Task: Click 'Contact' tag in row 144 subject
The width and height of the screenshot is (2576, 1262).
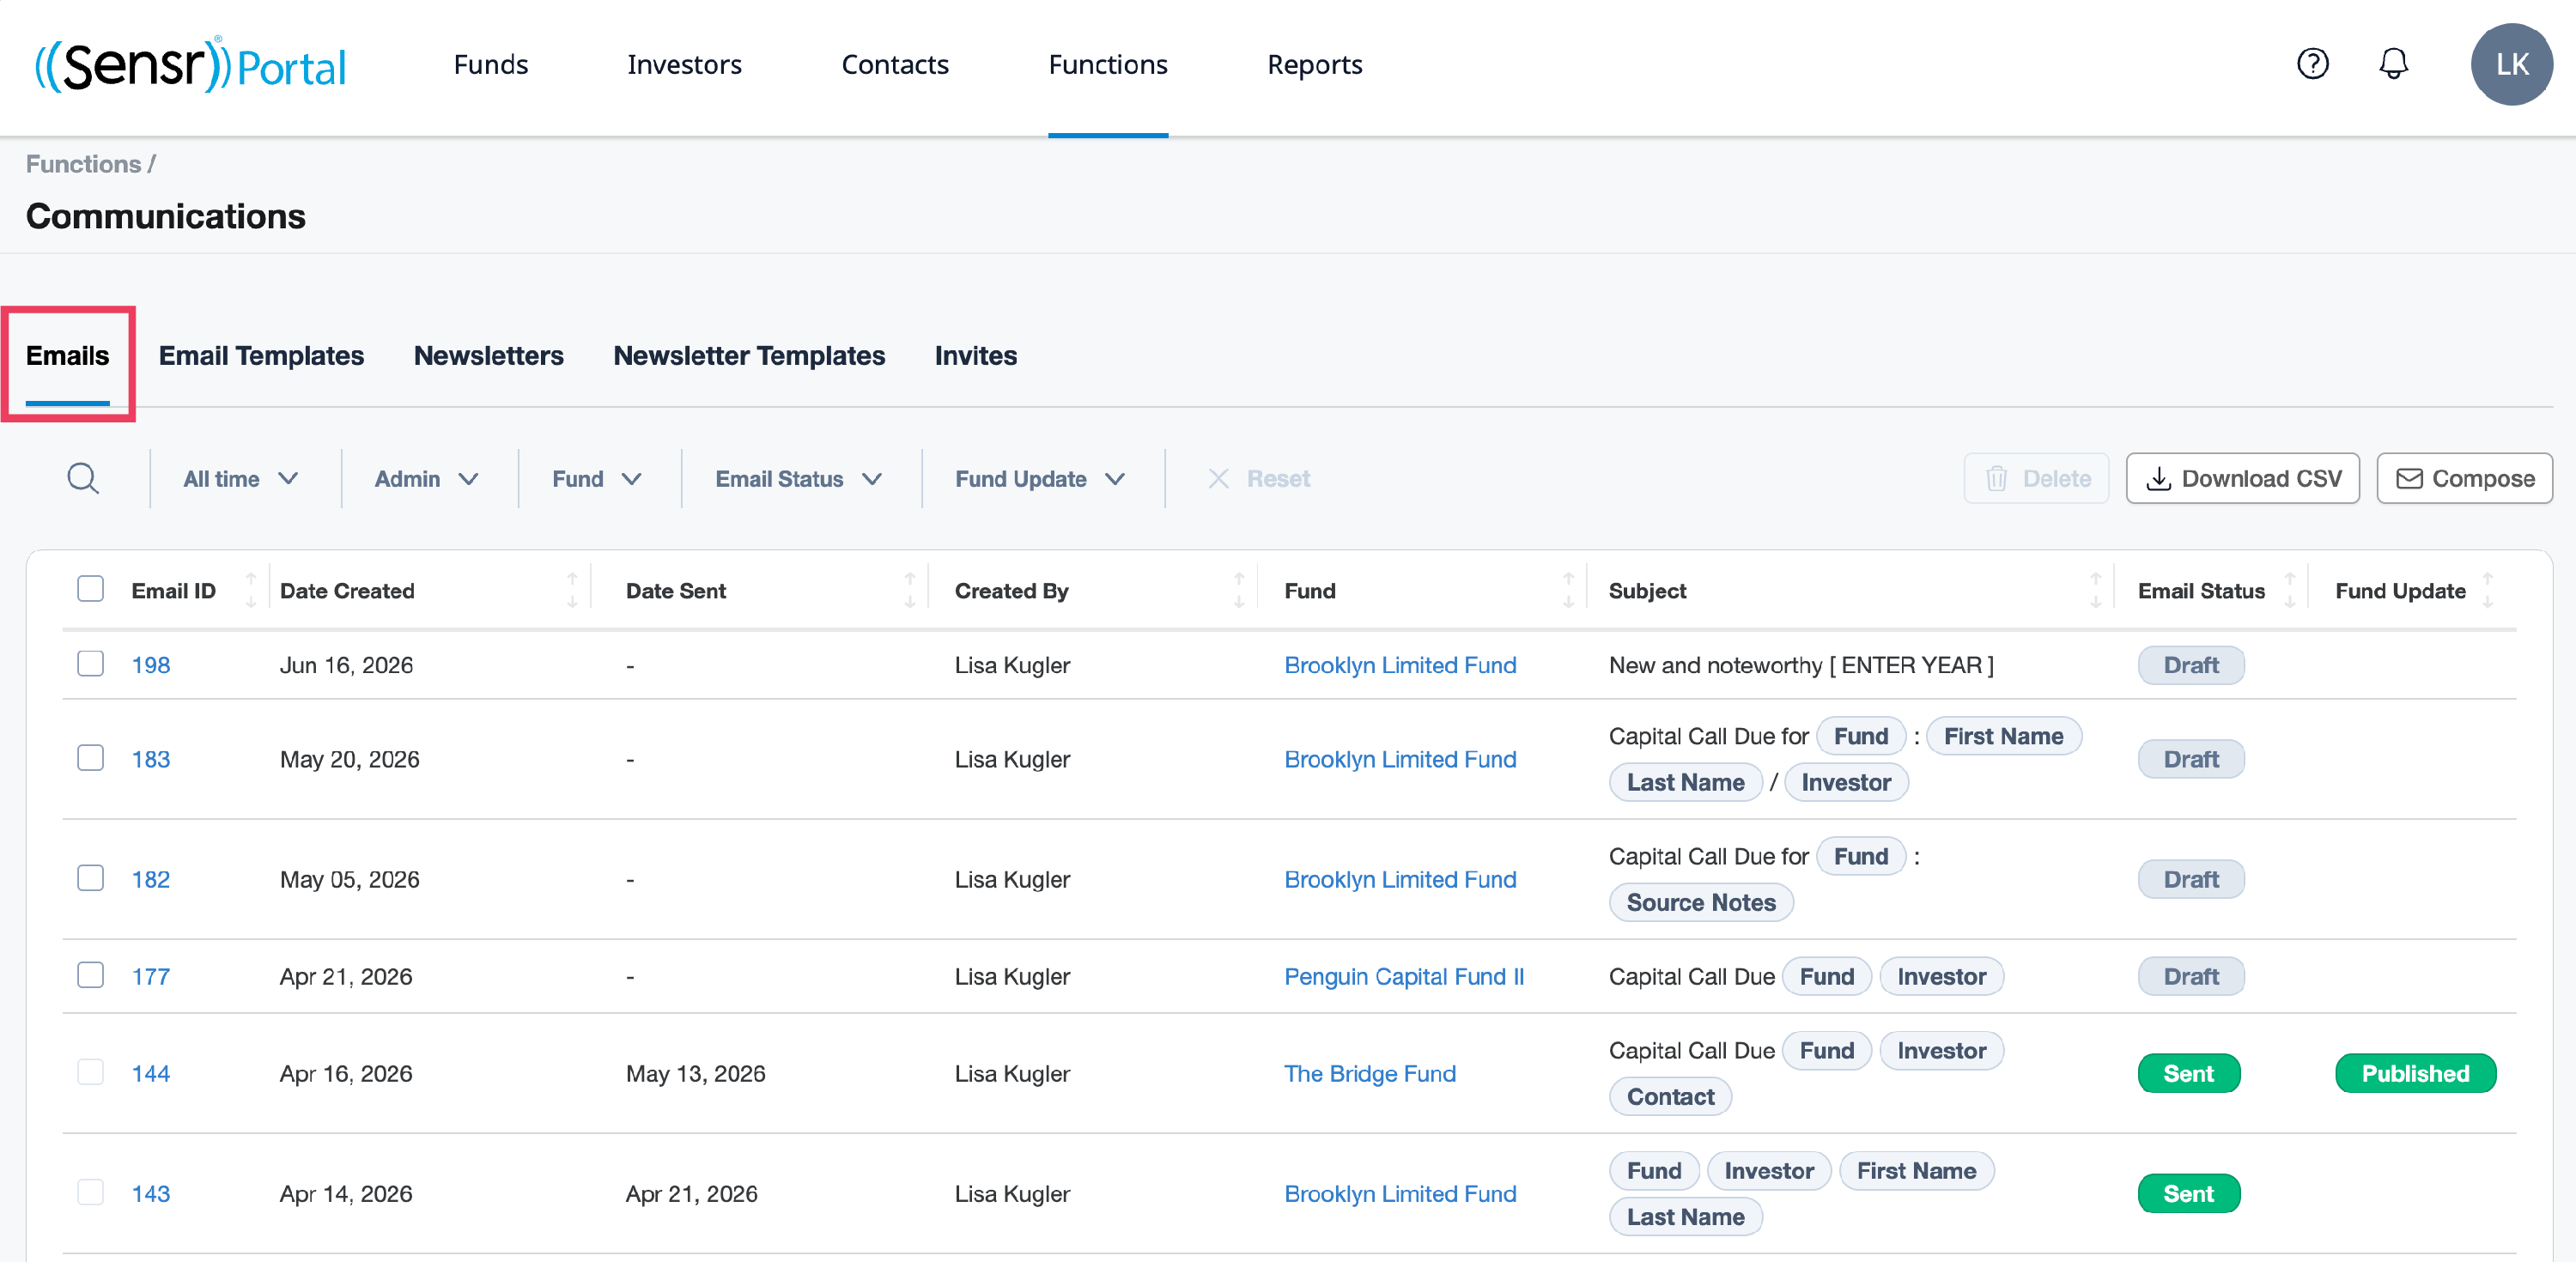Action: [x=1670, y=1096]
